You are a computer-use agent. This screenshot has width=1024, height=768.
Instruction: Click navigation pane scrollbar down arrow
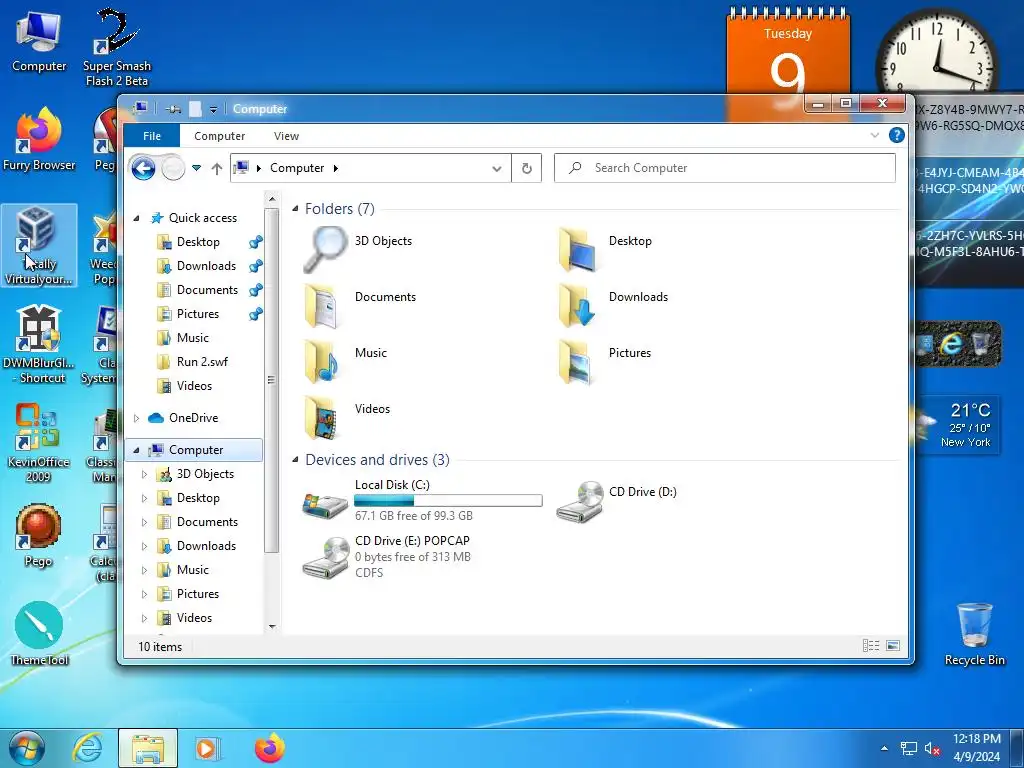[272, 627]
